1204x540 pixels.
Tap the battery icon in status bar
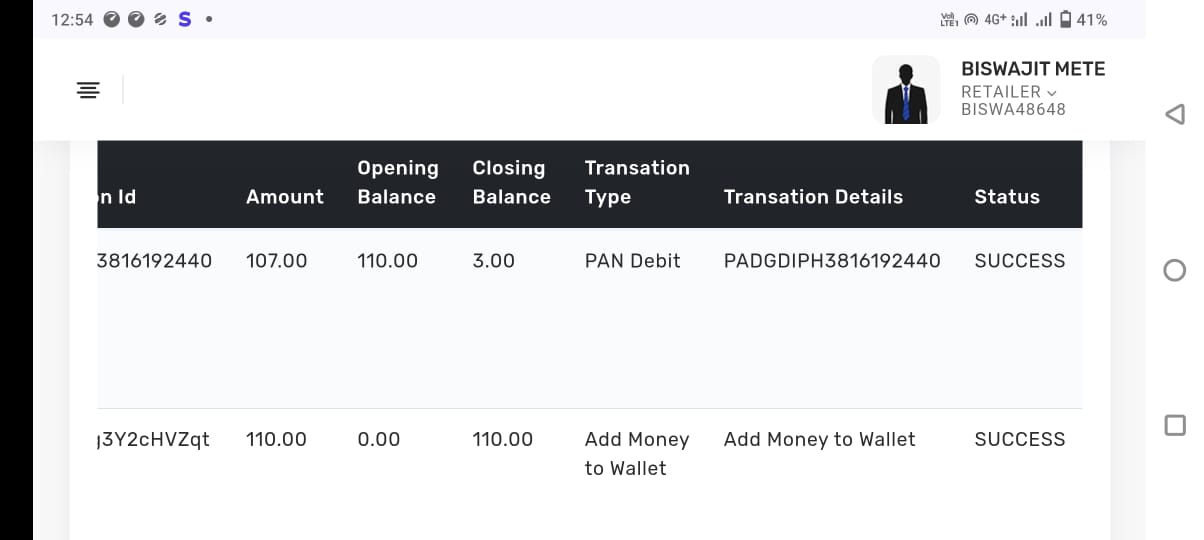click(1066, 19)
